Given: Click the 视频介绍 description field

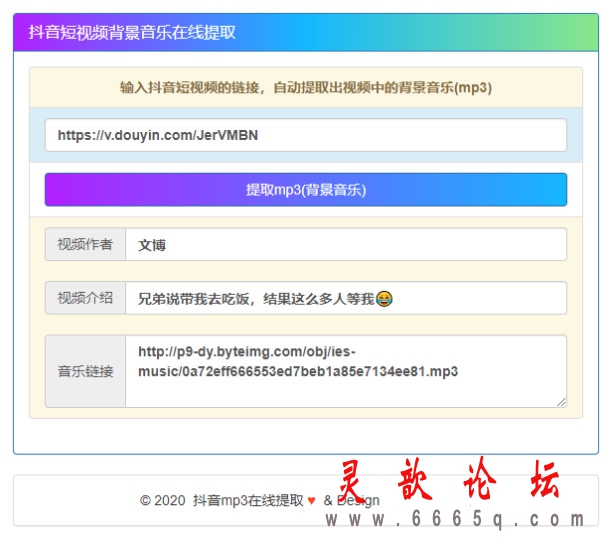Looking at the screenshot, I should (346, 298).
